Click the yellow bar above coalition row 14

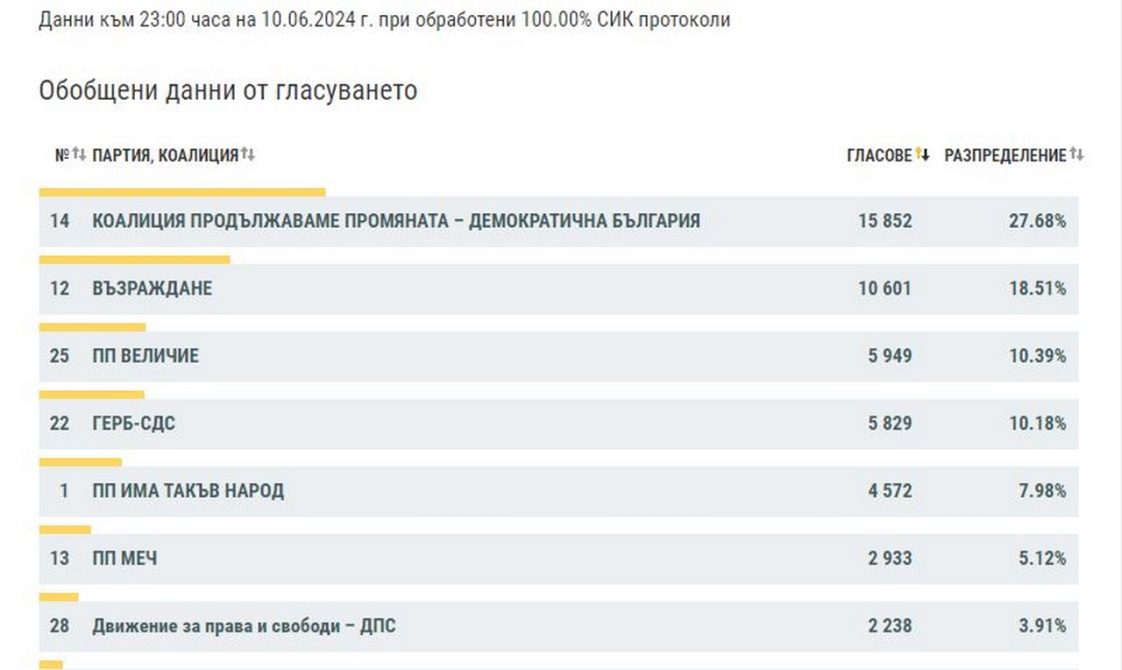182,192
